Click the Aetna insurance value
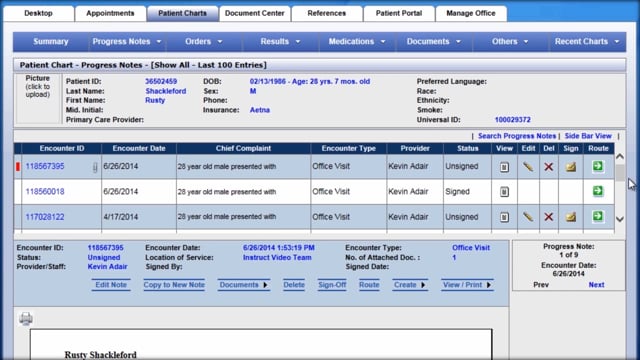 [x=260, y=110]
